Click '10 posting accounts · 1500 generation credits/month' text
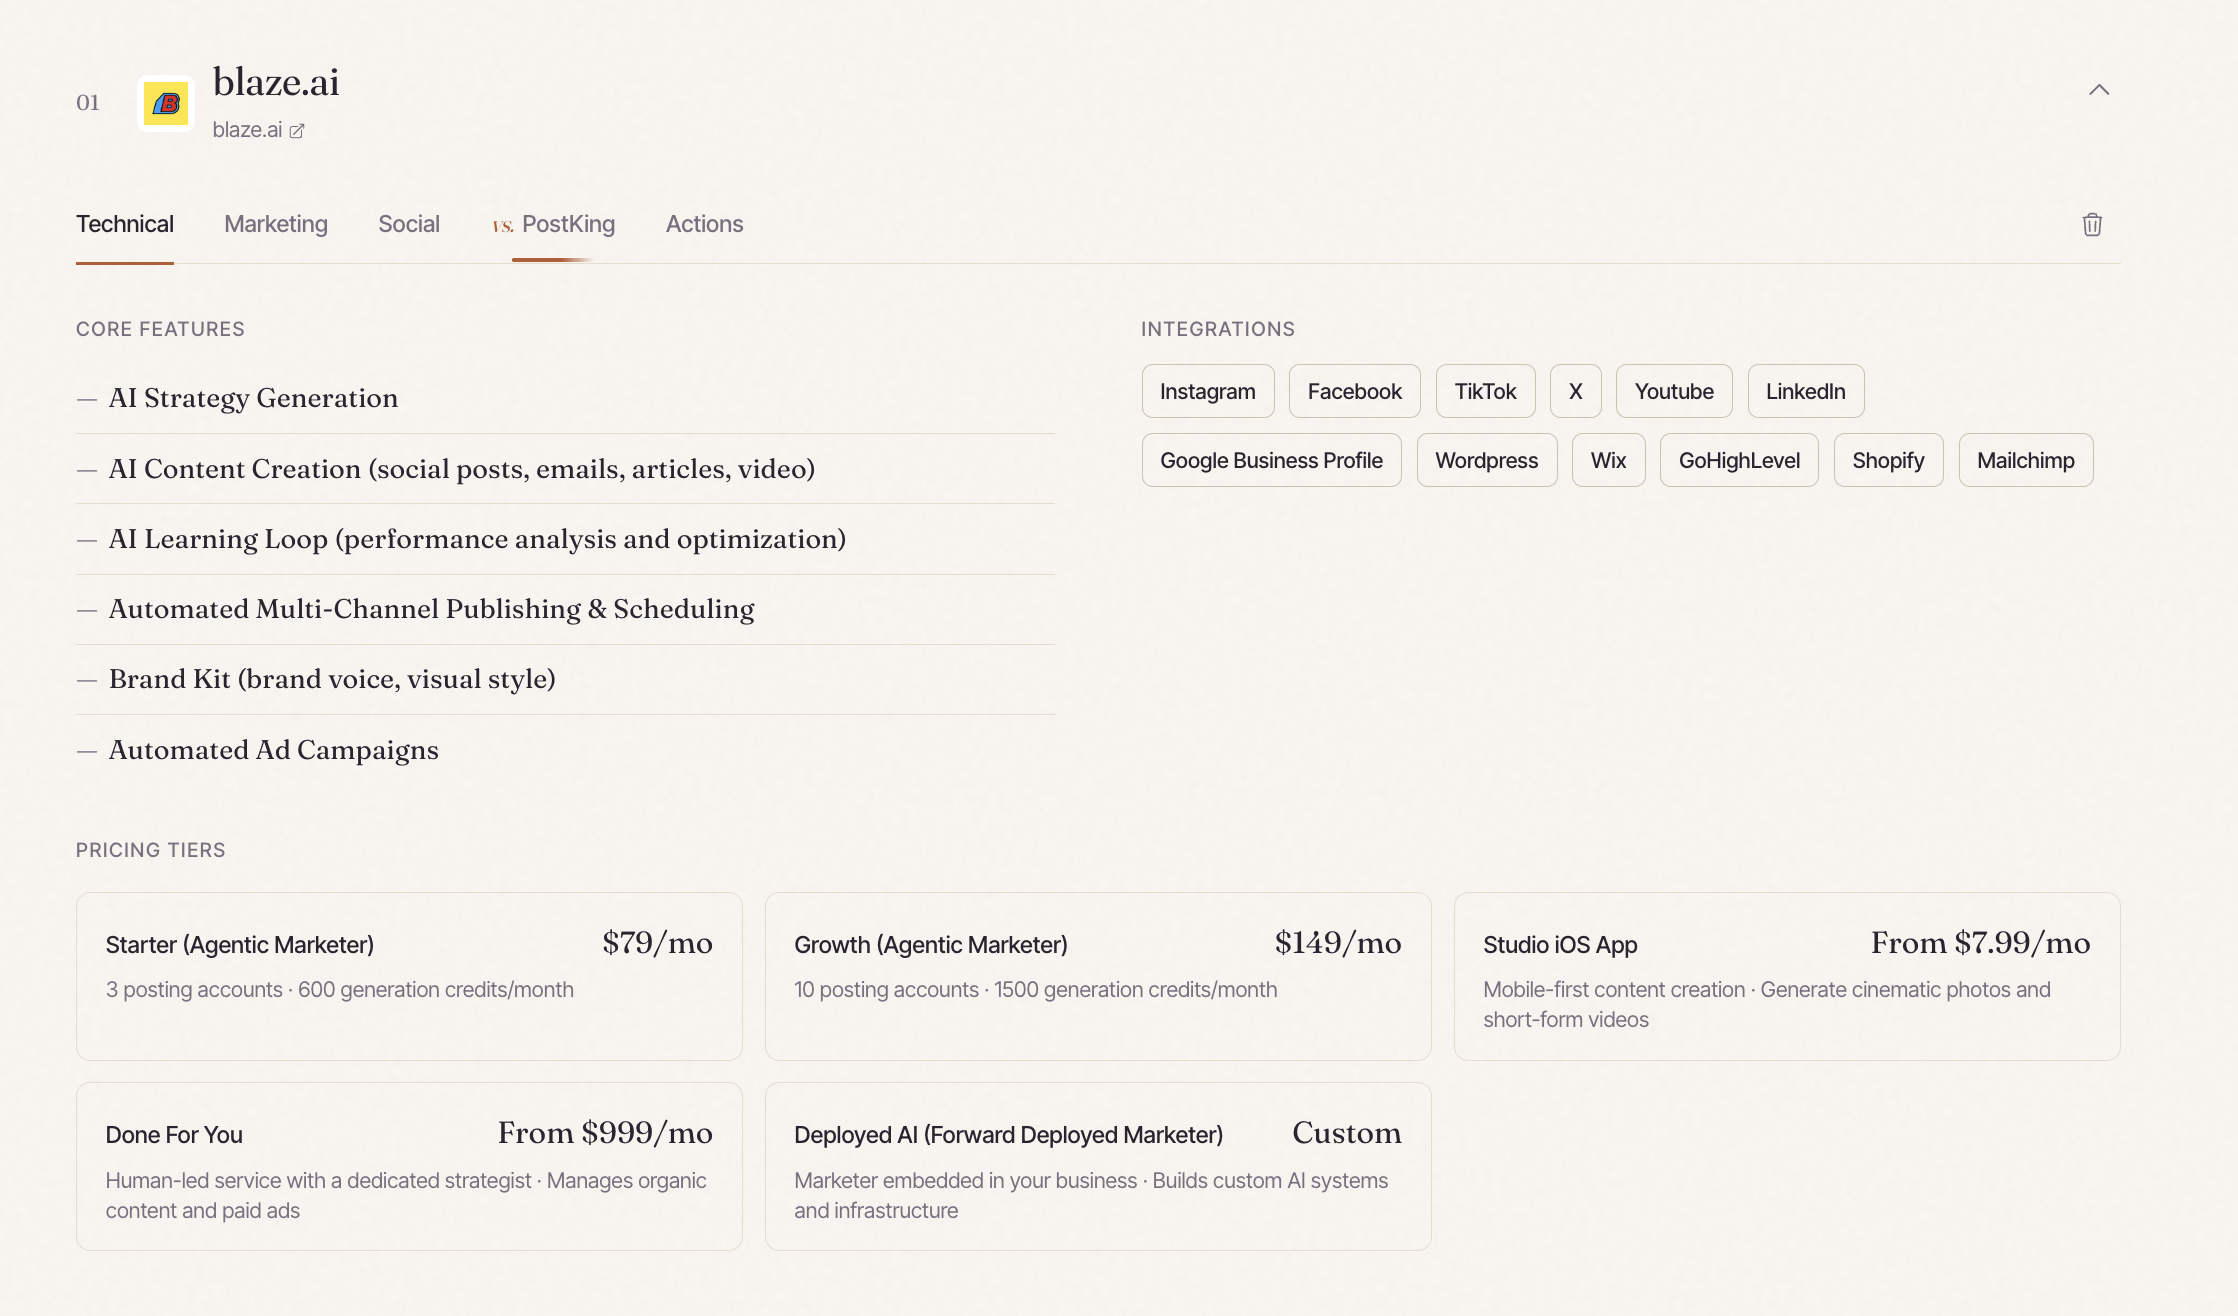 click(x=1036, y=990)
